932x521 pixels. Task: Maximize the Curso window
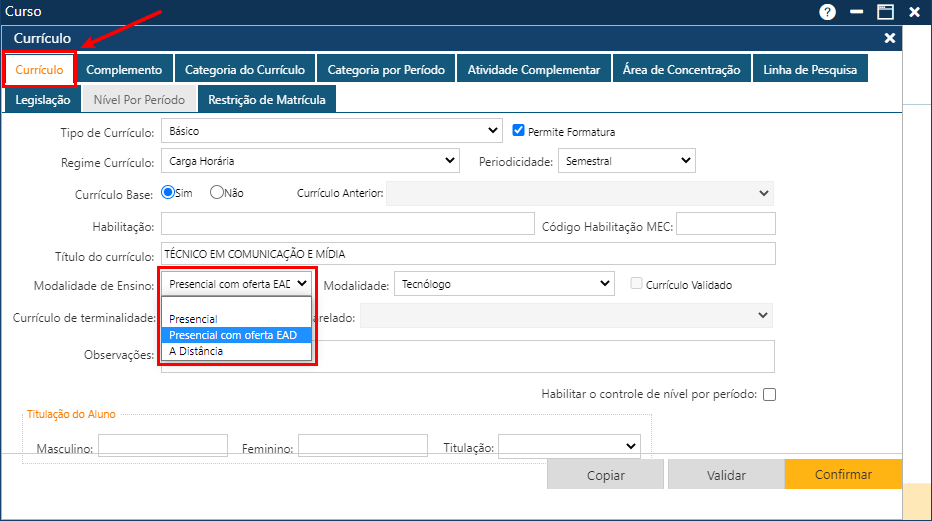(x=885, y=12)
